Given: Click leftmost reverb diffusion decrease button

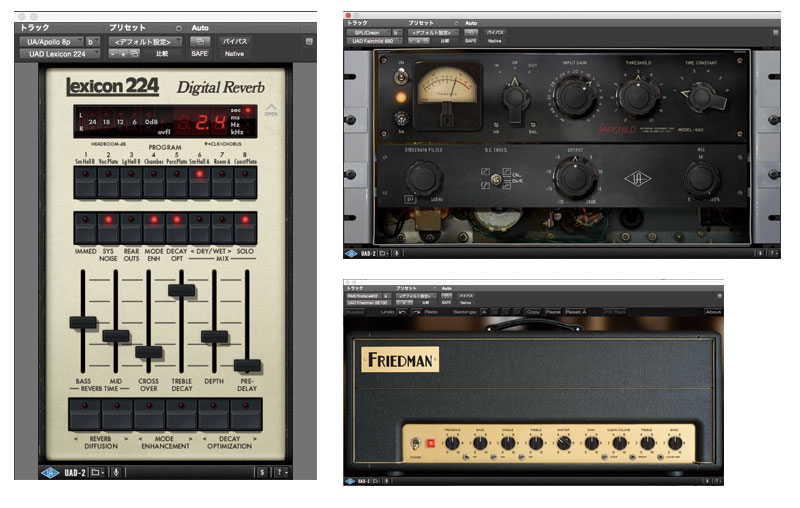Looking at the screenshot, I should pos(84,414).
